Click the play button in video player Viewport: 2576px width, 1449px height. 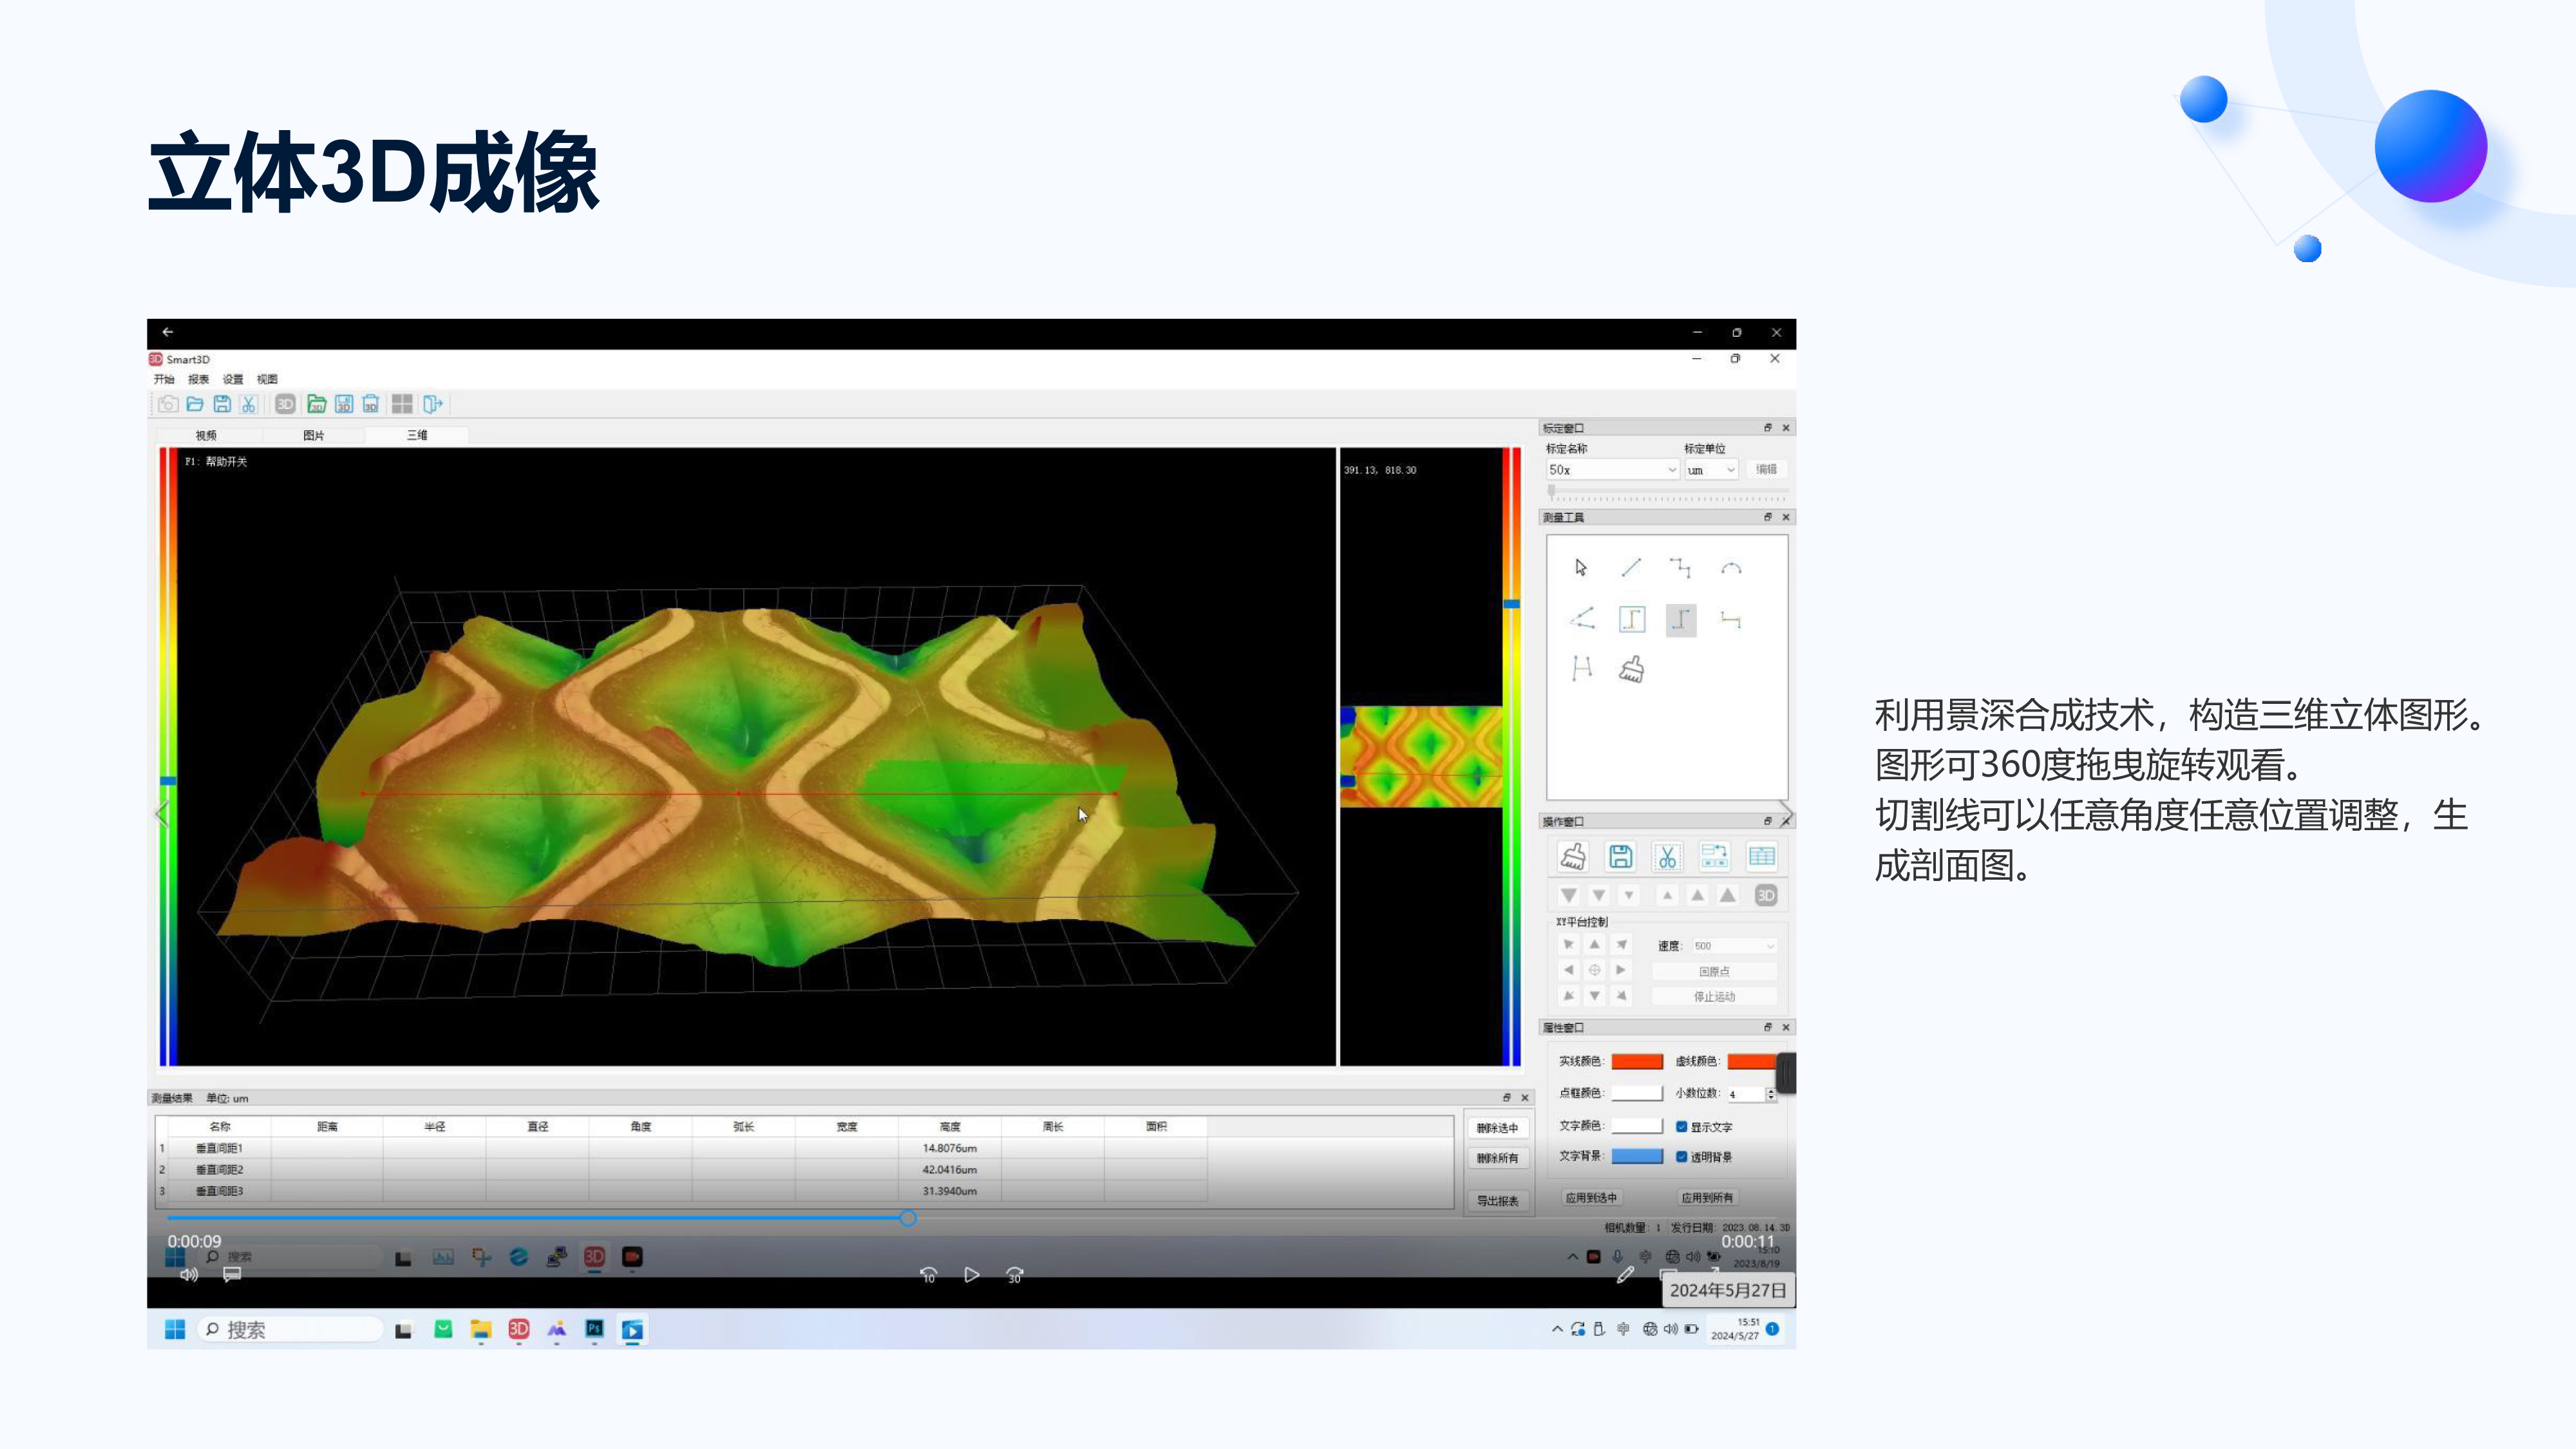tap(971, 1275)
